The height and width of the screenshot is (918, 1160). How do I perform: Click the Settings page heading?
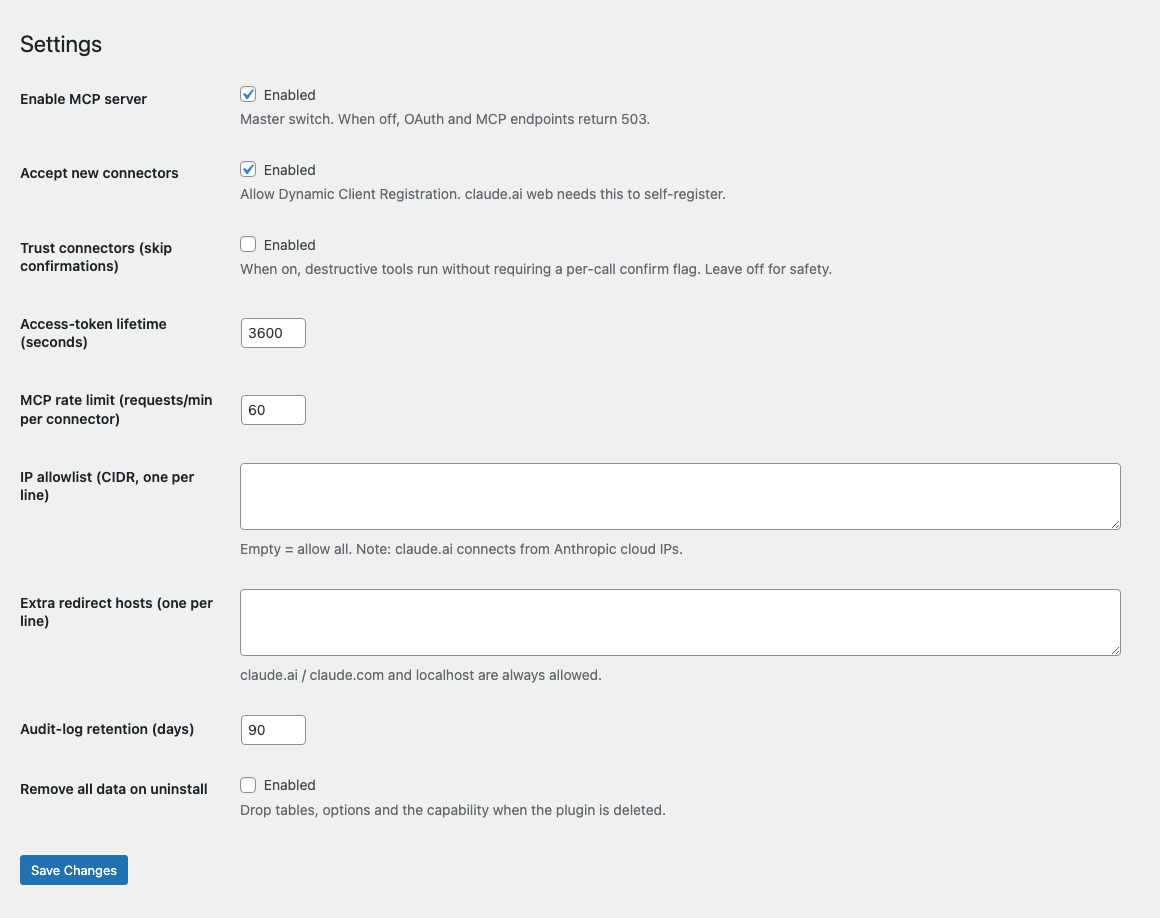tap(61, 44)
